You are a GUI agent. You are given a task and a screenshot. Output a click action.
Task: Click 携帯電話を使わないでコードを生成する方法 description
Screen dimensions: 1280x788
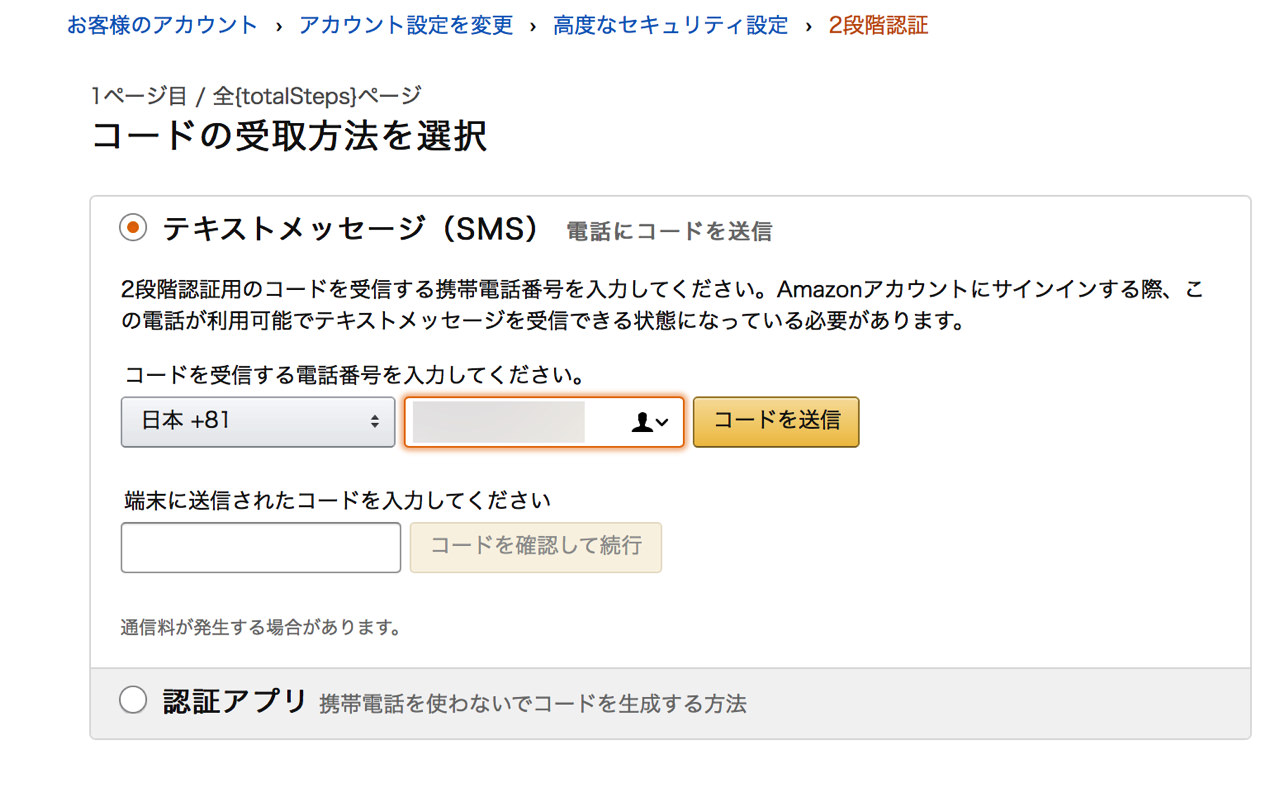point(533,704)
